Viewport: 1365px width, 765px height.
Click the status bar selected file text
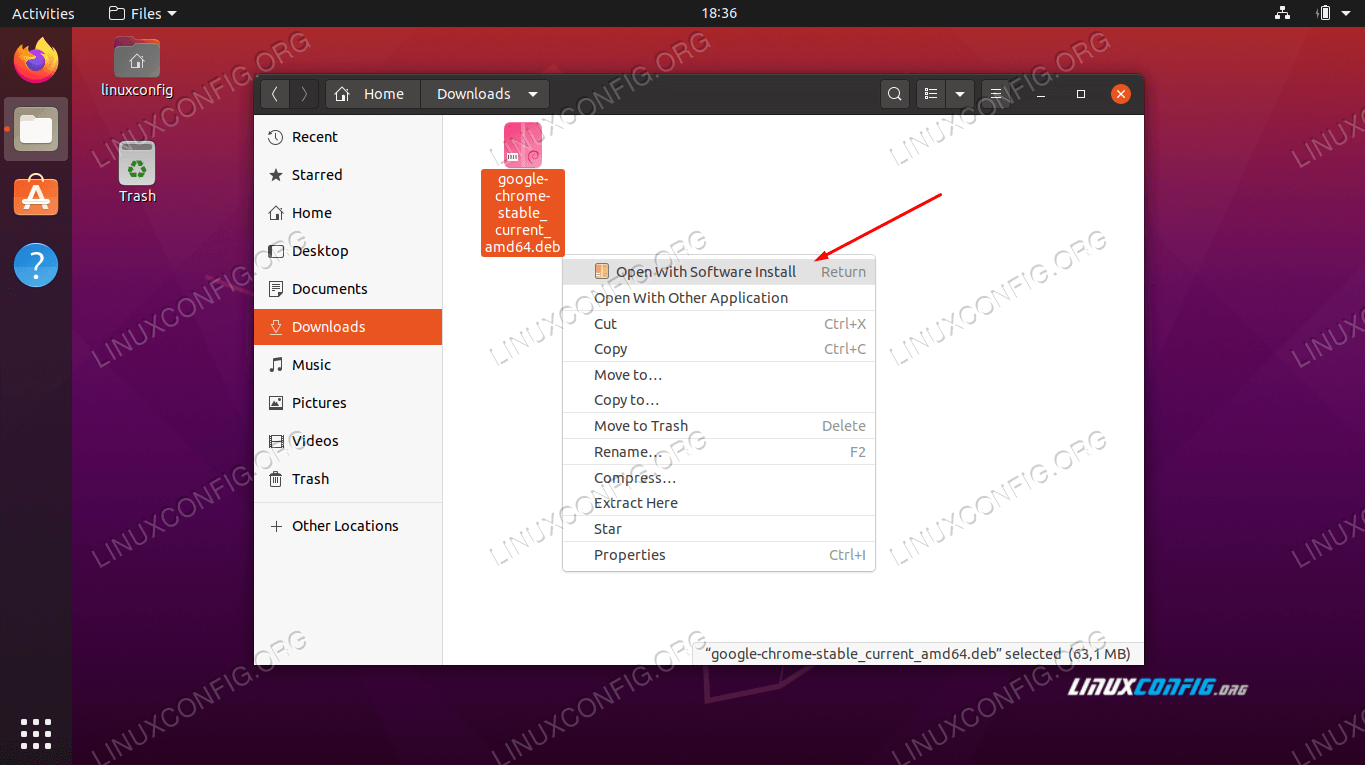[918, 654]
